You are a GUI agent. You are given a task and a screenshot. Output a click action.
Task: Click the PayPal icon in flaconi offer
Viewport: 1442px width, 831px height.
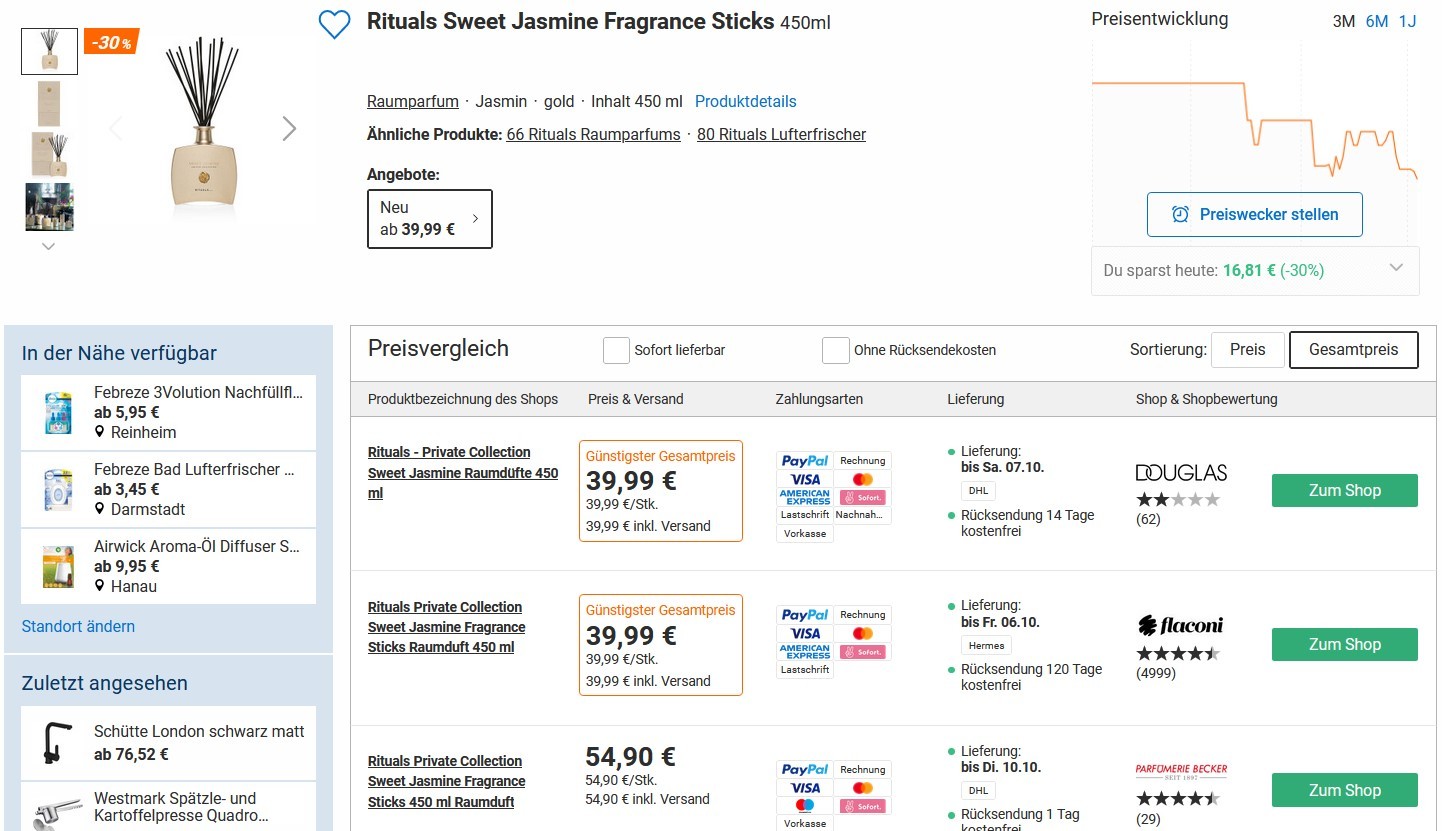(805, 615)
